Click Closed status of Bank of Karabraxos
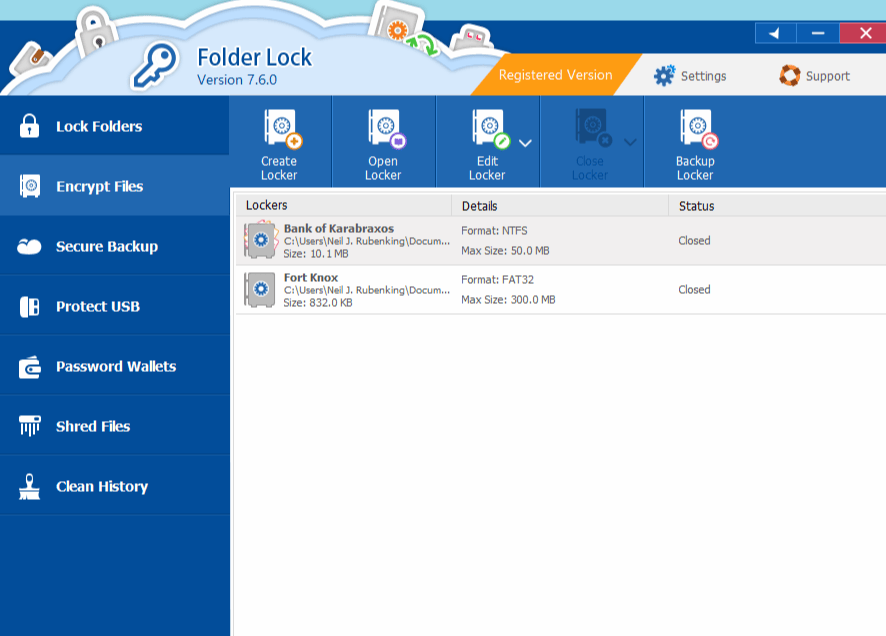This screenshot has width=886, height=636. click(694, 241)
